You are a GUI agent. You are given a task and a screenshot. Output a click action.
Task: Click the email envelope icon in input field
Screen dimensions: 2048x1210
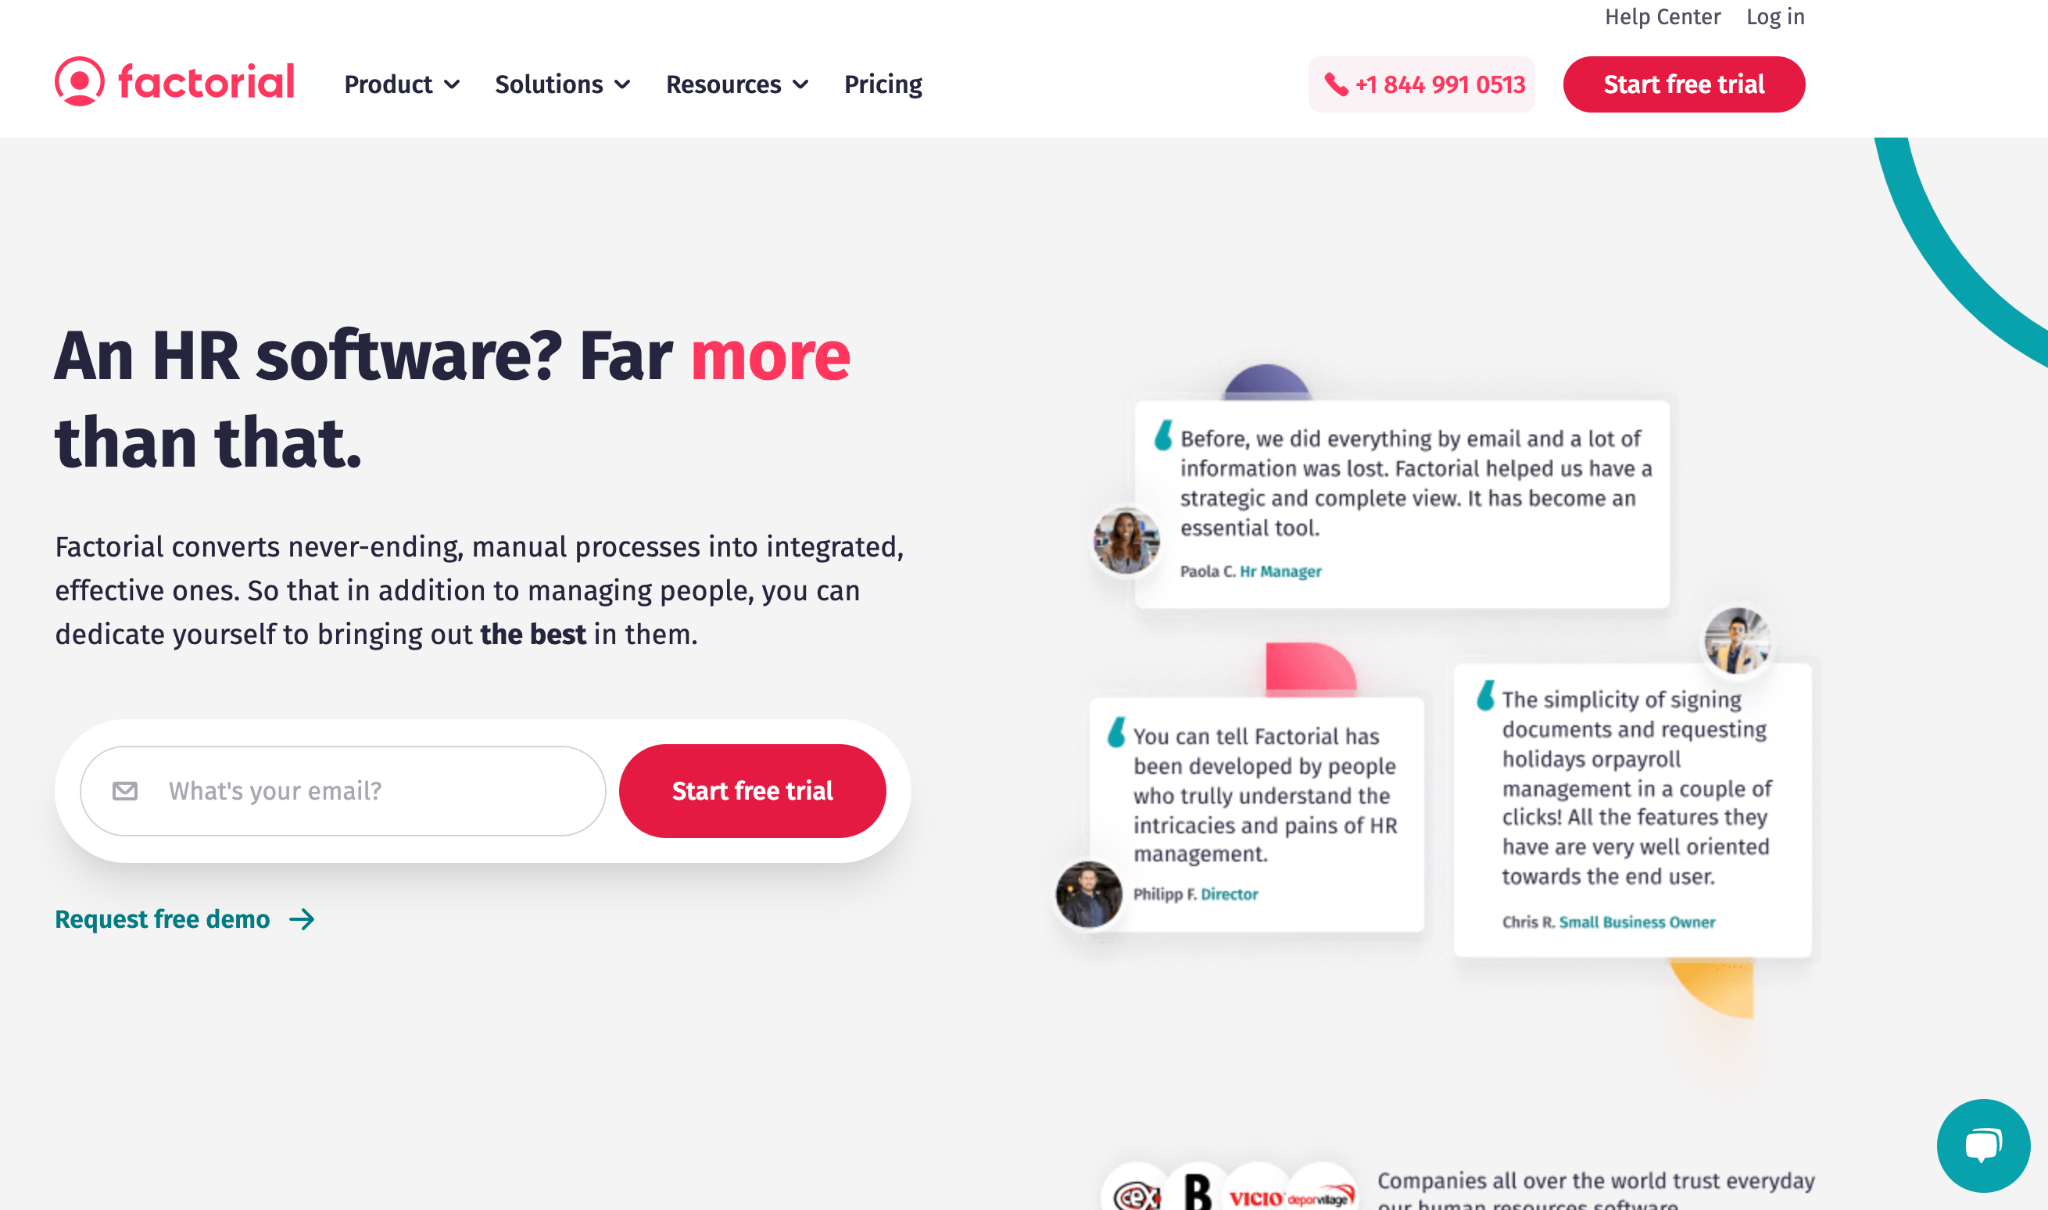tap(127, 791)
